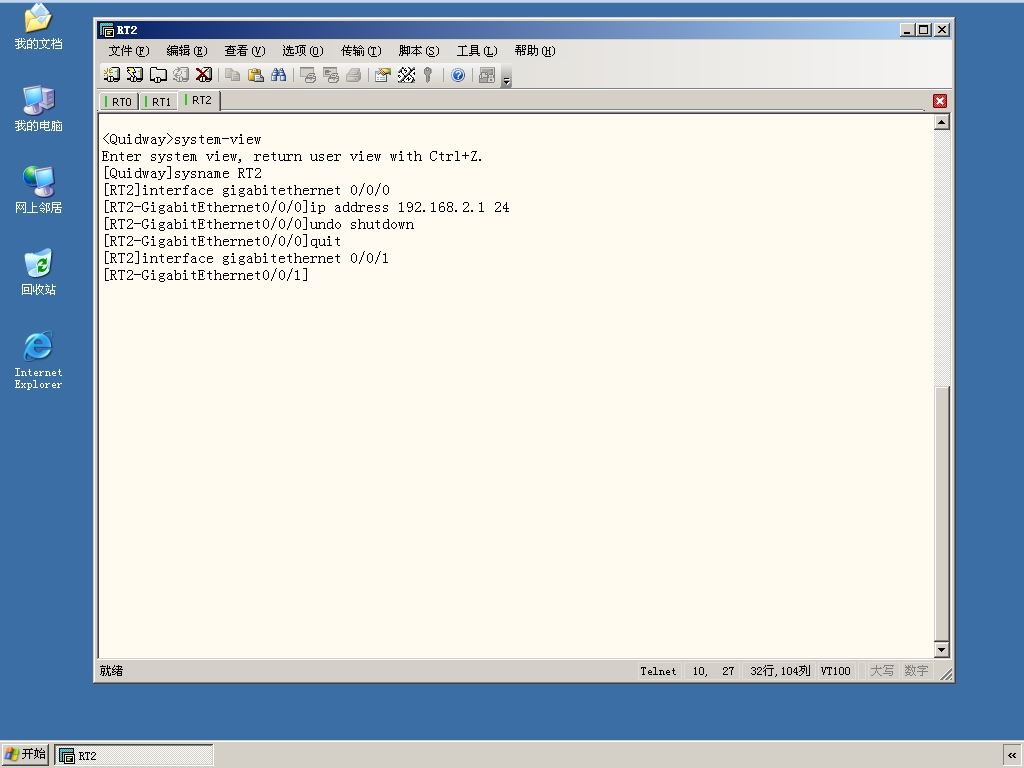Click the RT2 taskbar button
The image size is (1024, 768).
pyautogui.click(x=134, y=756)
